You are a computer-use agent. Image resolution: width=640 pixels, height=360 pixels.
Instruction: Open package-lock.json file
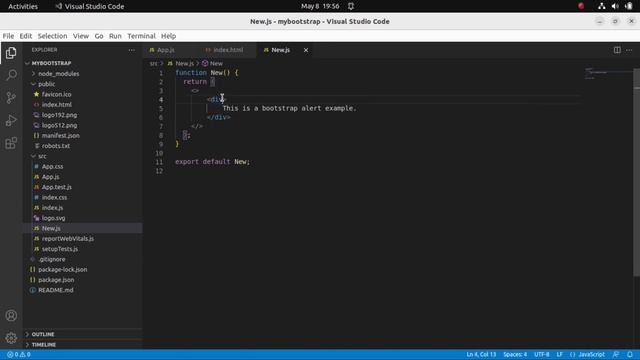[x=62, y=269]
